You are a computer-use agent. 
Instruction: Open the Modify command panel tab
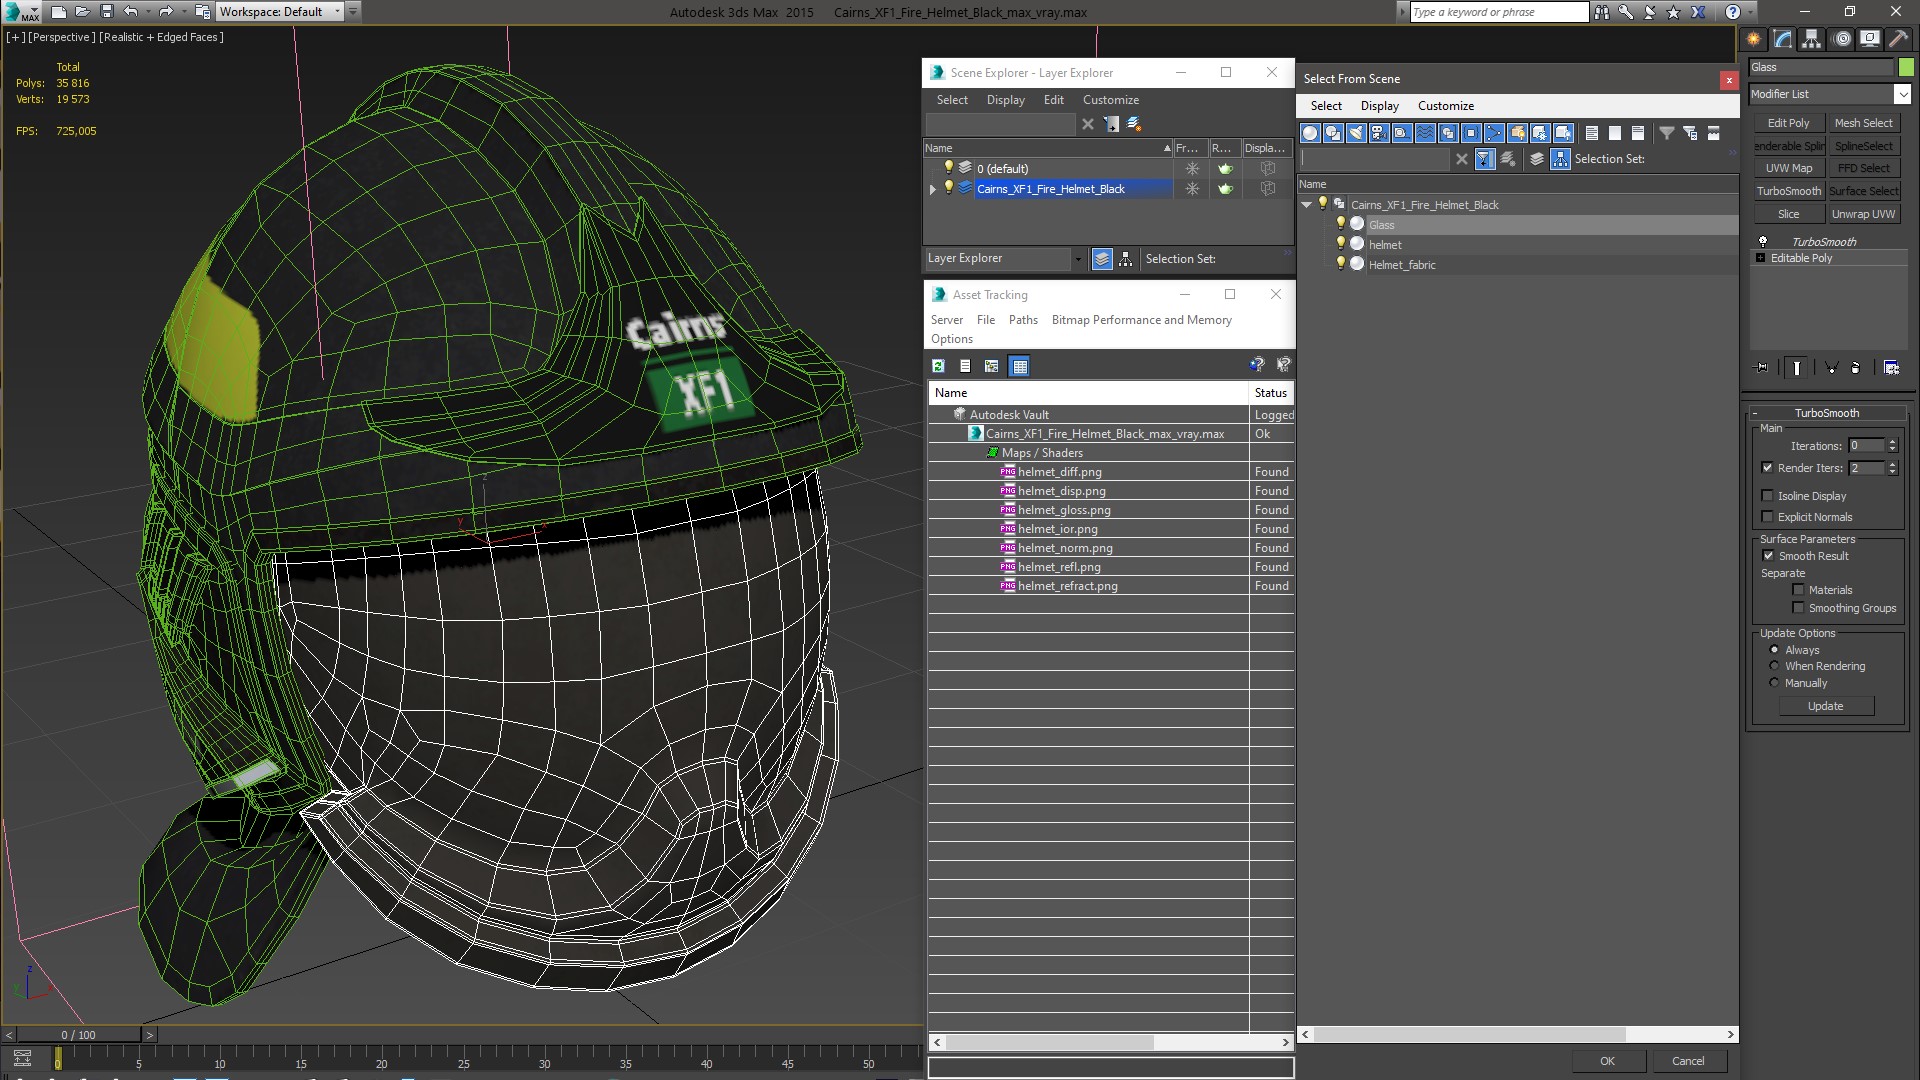[x=1783, y=39]
